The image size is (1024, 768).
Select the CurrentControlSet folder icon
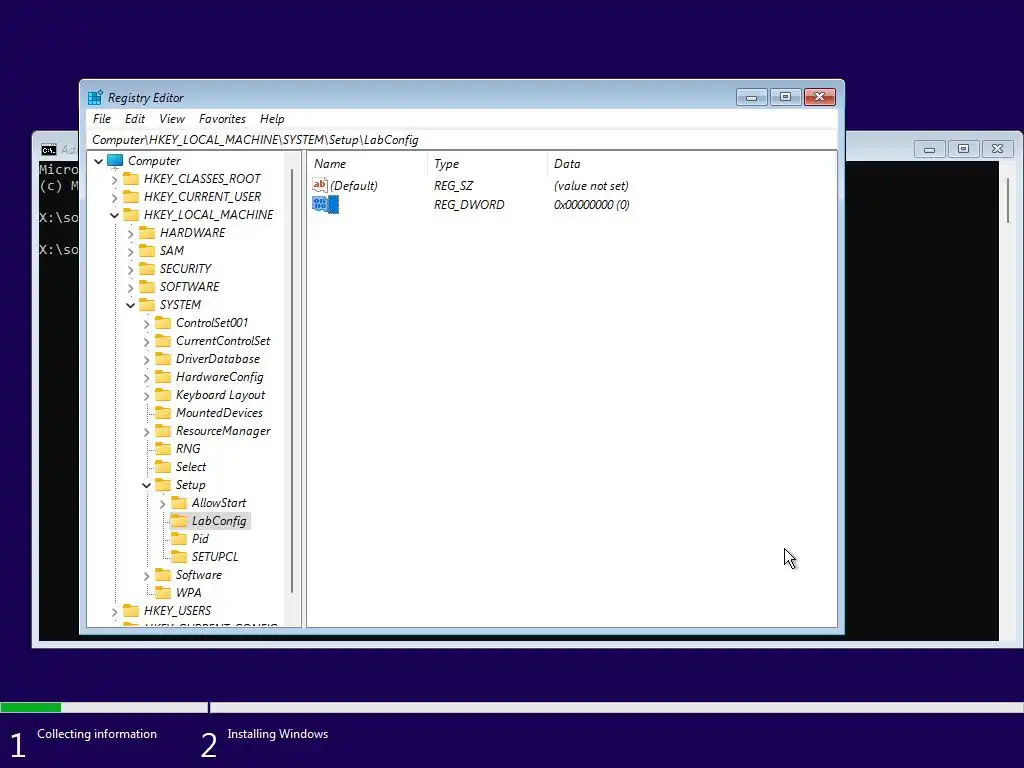[163, 341]
